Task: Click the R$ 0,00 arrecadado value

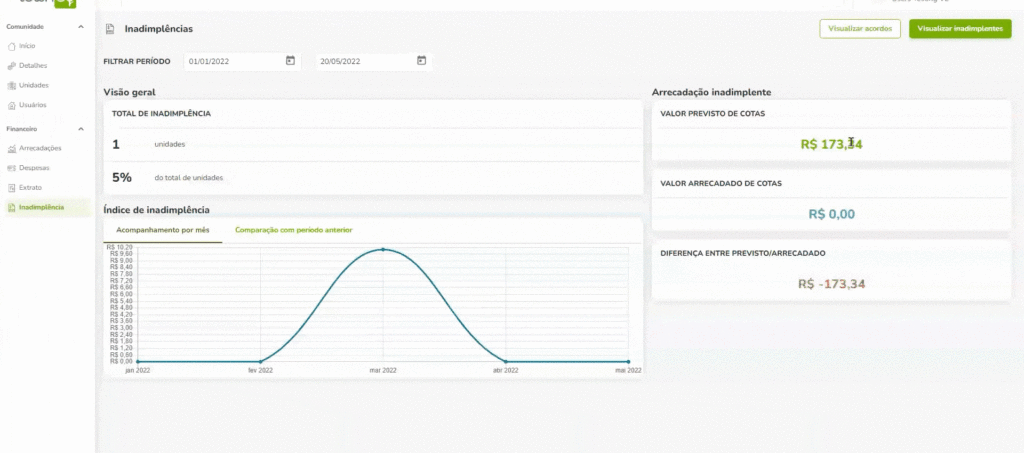Action: [x=831, y=214]
